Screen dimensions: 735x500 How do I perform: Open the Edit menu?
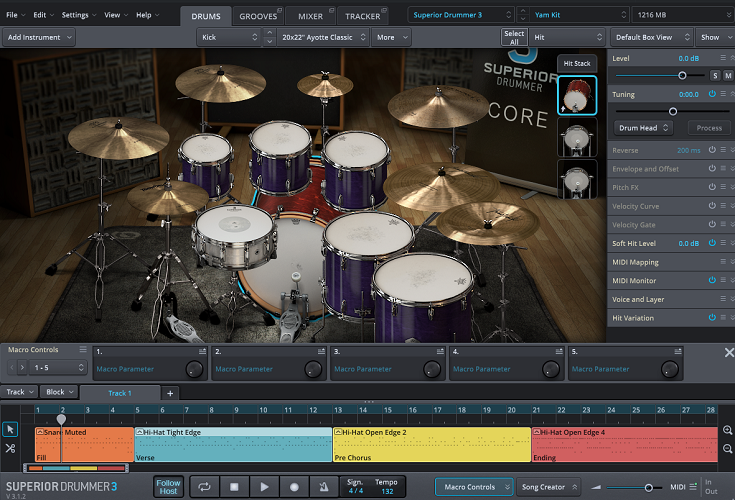pyautogui.click(x=44, y=15)
